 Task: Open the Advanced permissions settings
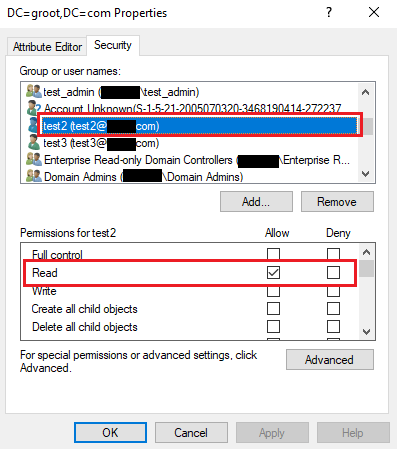(x=330, y=360)
